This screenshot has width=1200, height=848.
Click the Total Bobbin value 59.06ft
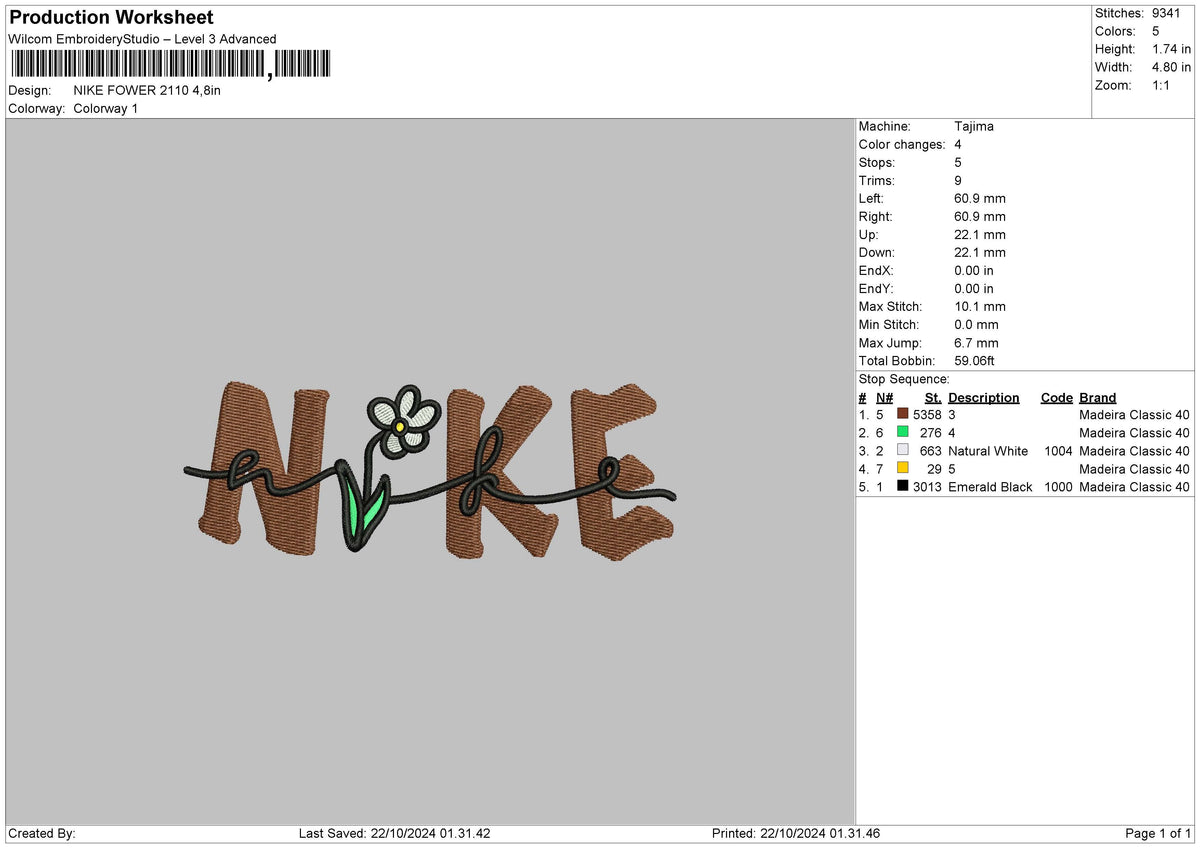click(974, 360)
